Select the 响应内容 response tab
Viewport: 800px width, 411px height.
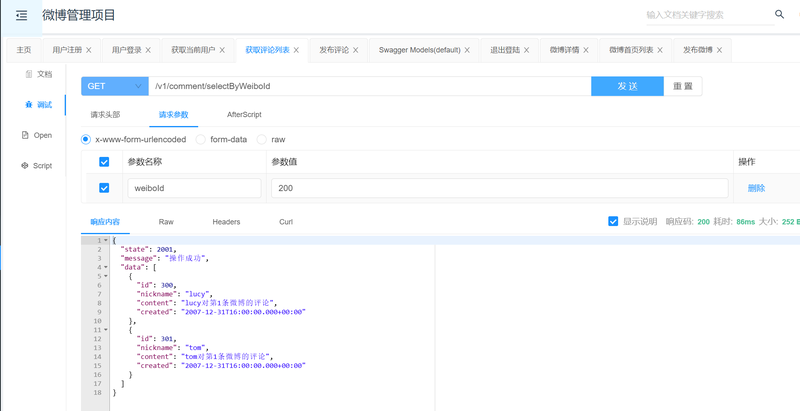(105, 222)
